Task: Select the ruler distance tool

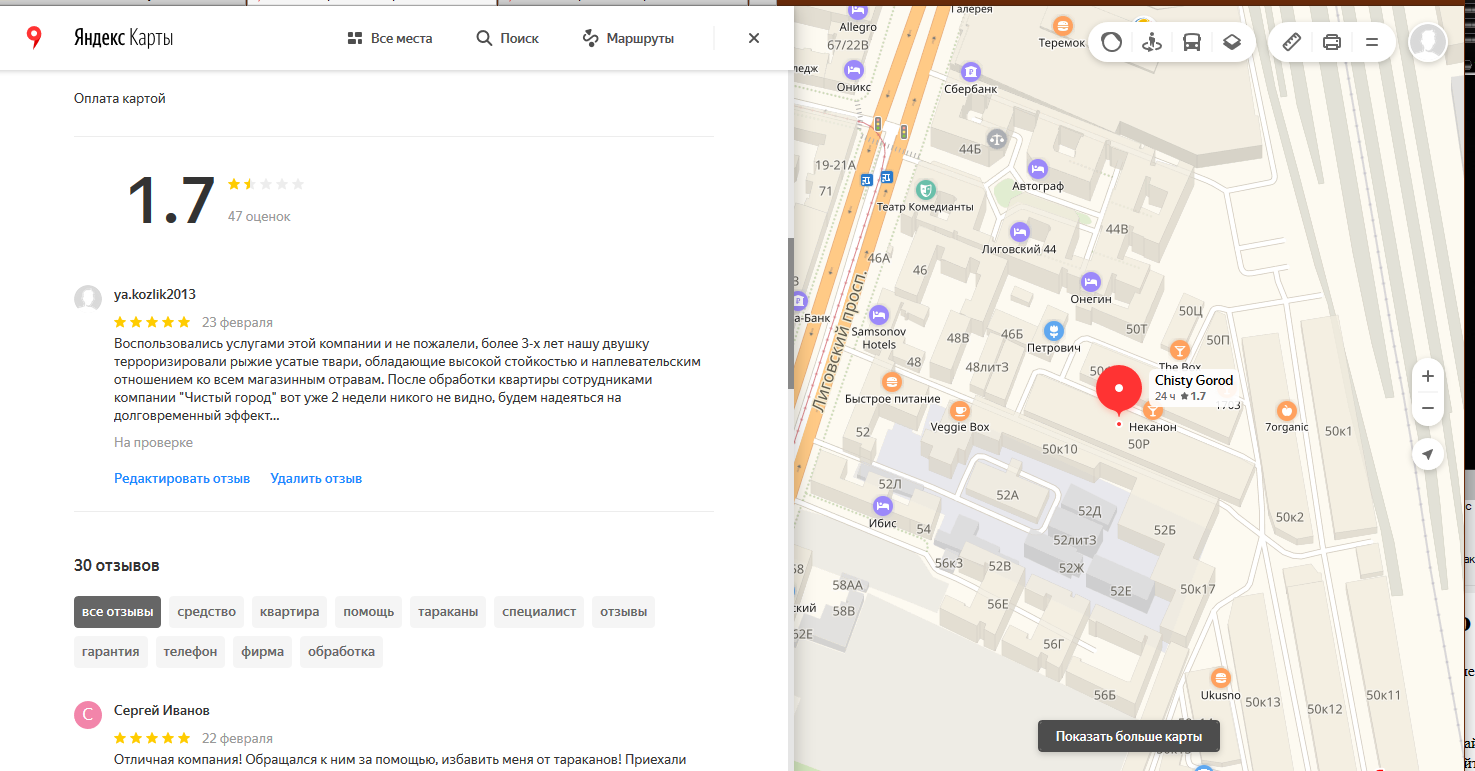Action: tap(1291, 42)
